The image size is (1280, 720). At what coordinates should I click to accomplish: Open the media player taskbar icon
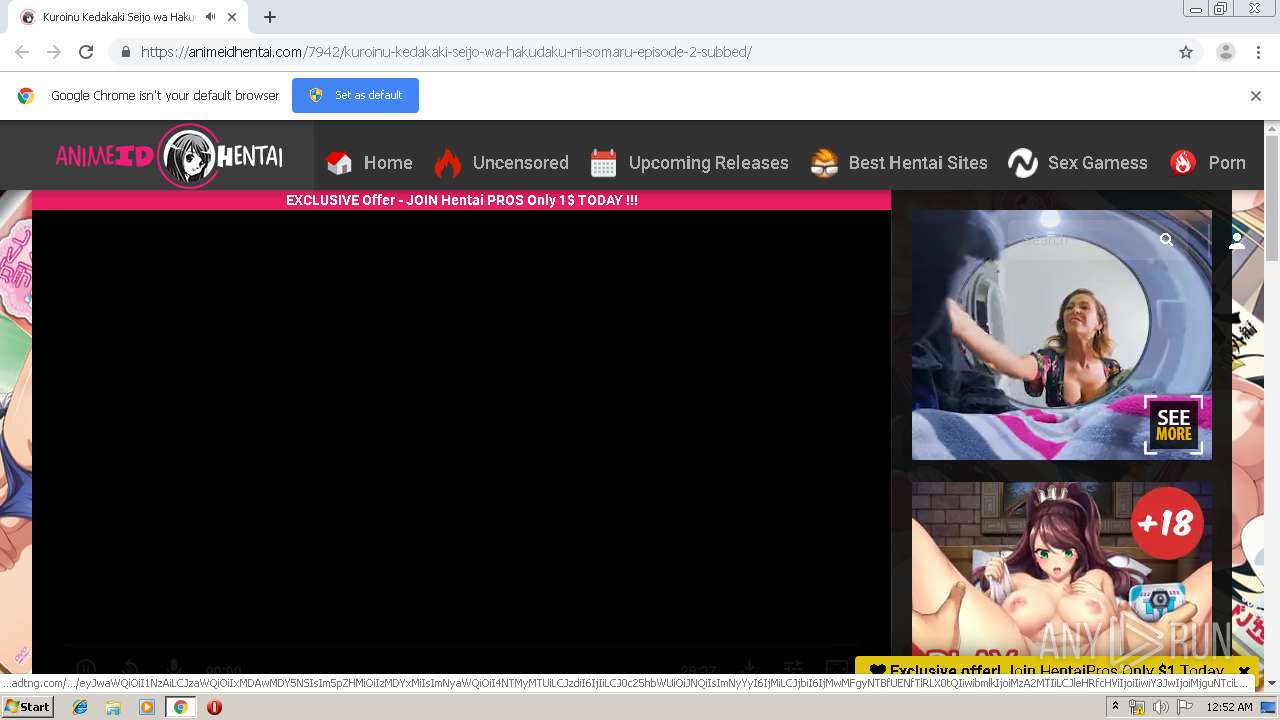pyautogui.click(x=147, y=707)
